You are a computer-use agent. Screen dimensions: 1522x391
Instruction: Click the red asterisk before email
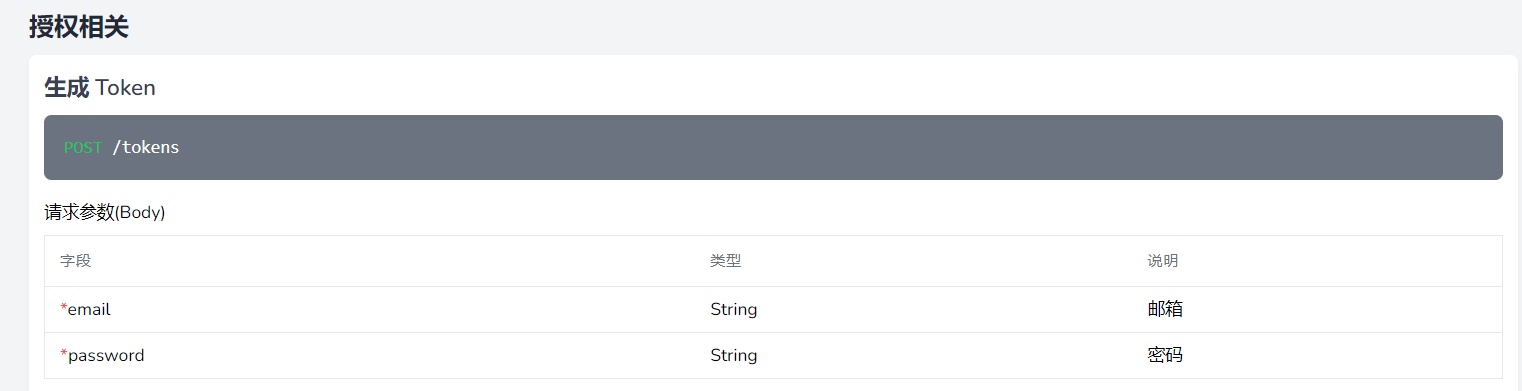[64, 308]
